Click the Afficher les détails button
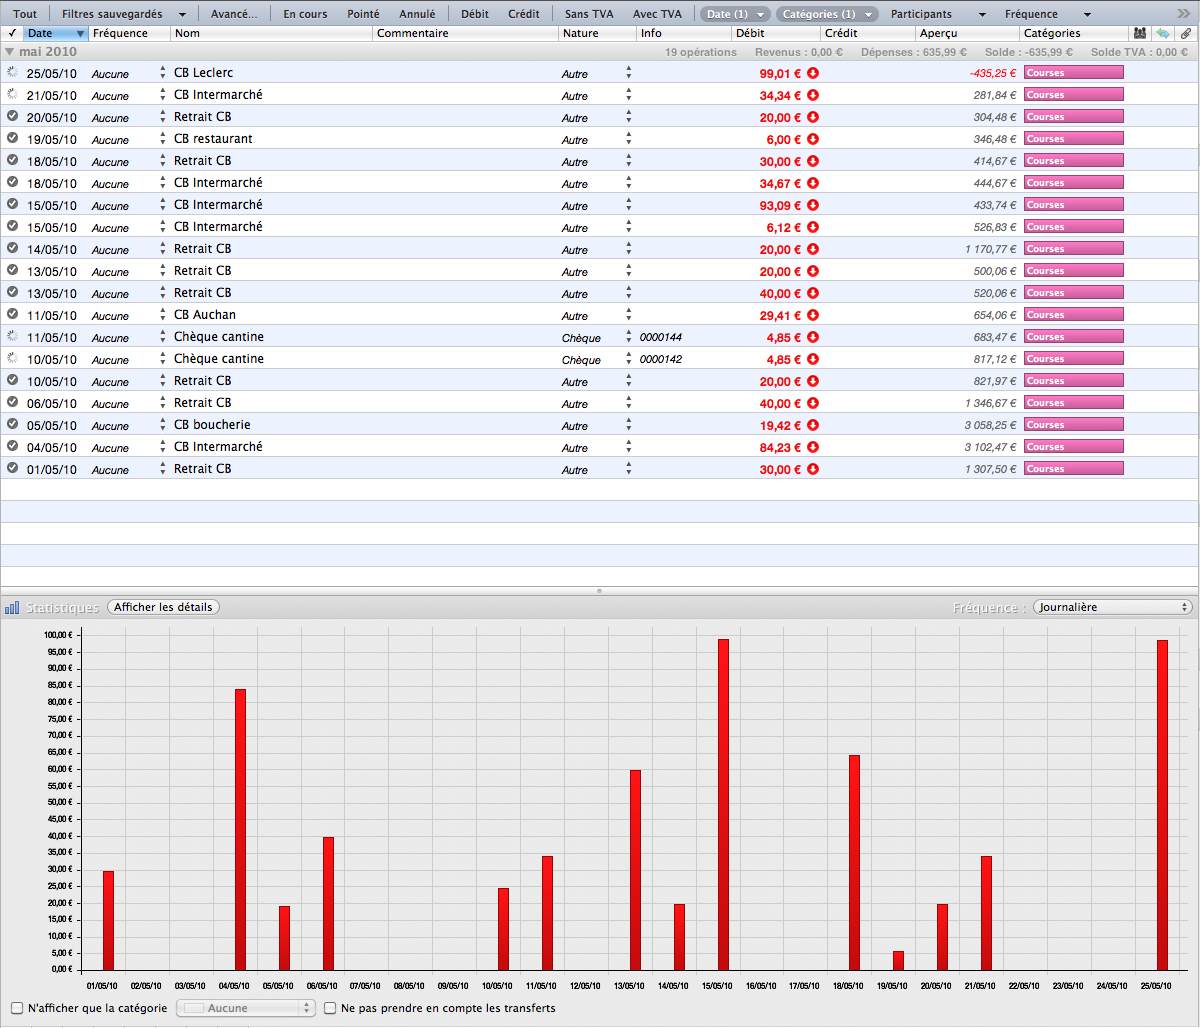 tap(163, 607)
